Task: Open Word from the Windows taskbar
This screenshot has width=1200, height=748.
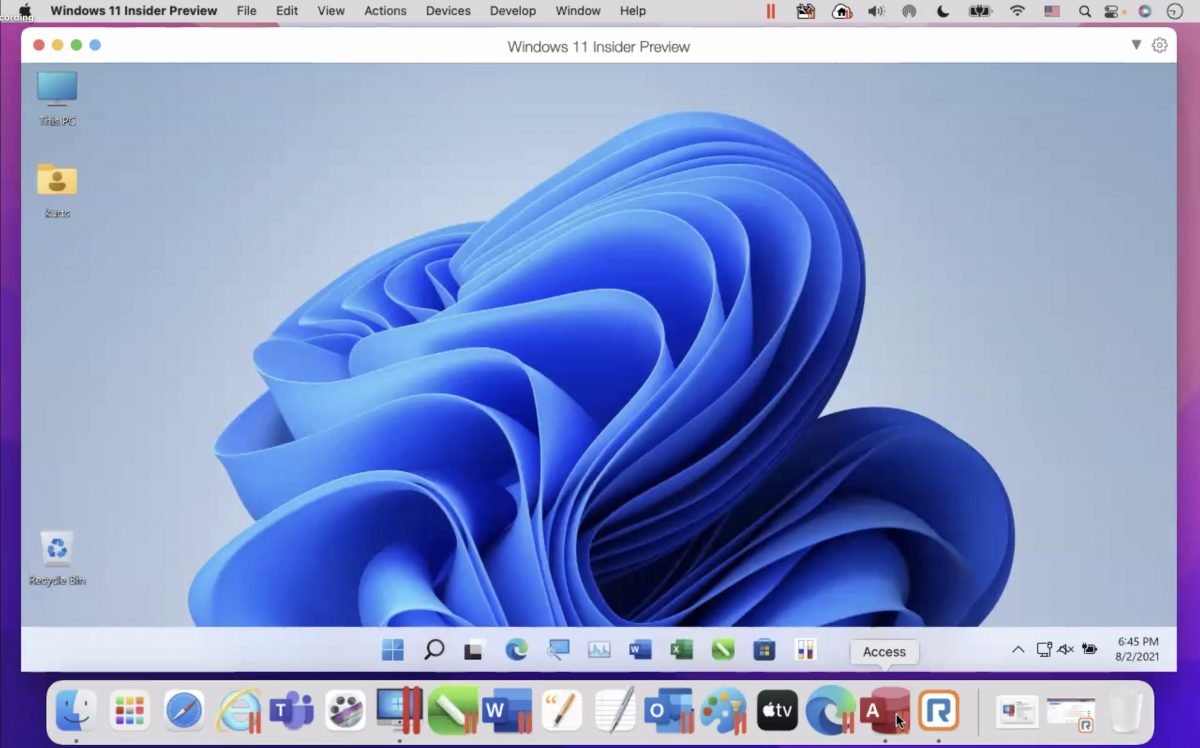Action: (640, 650)
